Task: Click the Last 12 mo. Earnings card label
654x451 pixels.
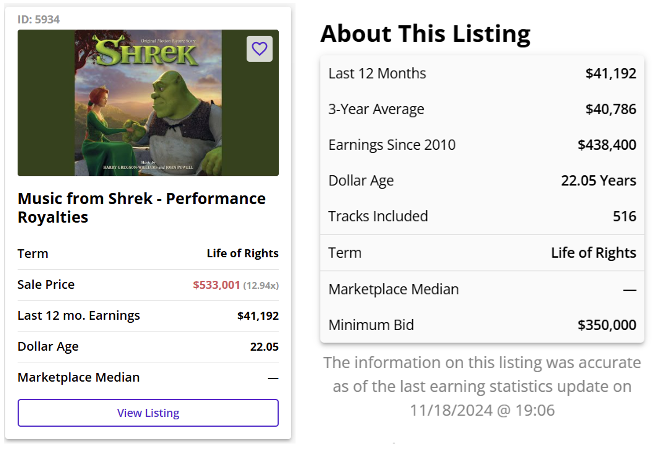Action: [79, 316]
